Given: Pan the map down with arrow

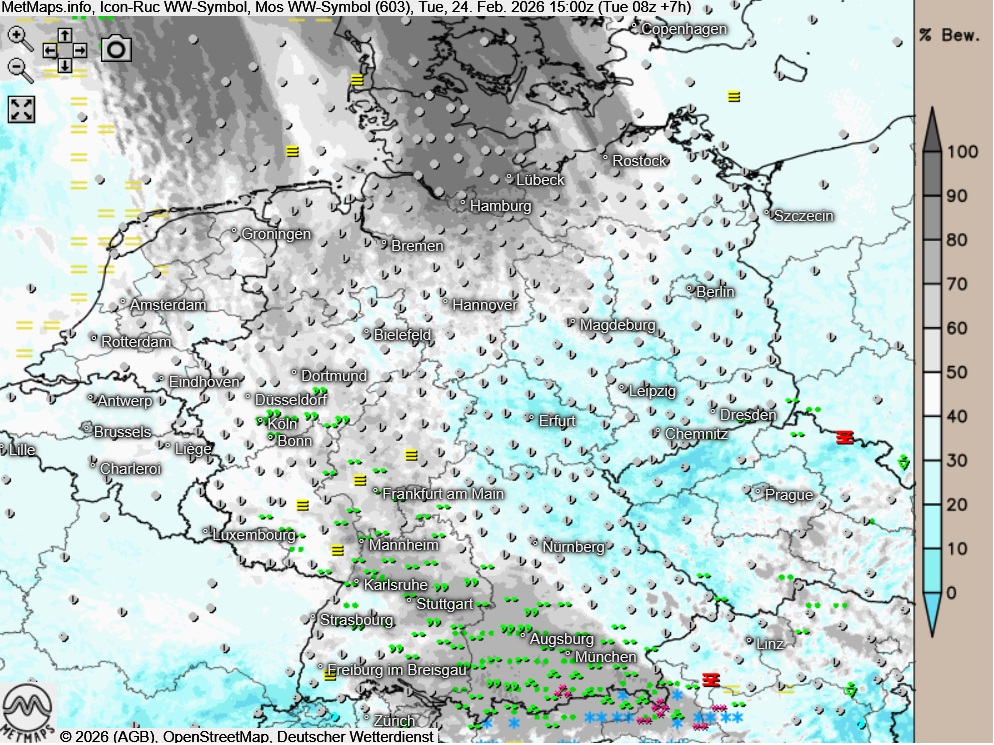Looking at the screenshot, I should [65, 65].
